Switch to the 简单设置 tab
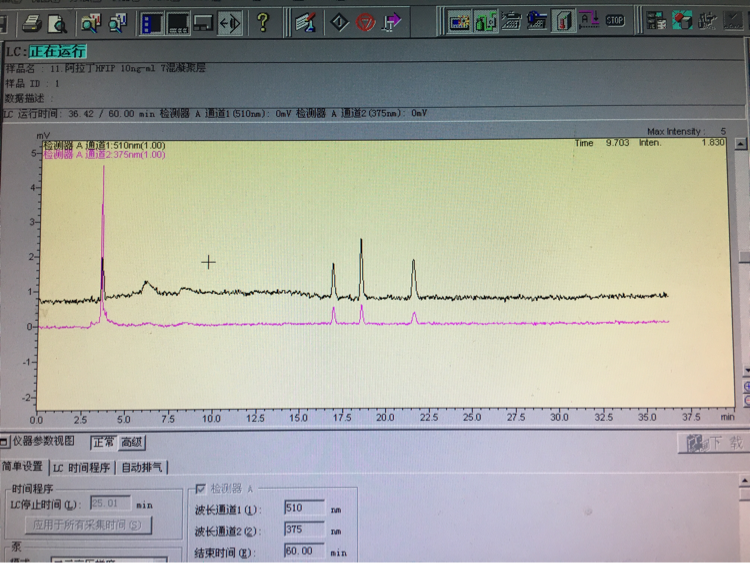Screen dimensions: 750x563 point(22,466)
